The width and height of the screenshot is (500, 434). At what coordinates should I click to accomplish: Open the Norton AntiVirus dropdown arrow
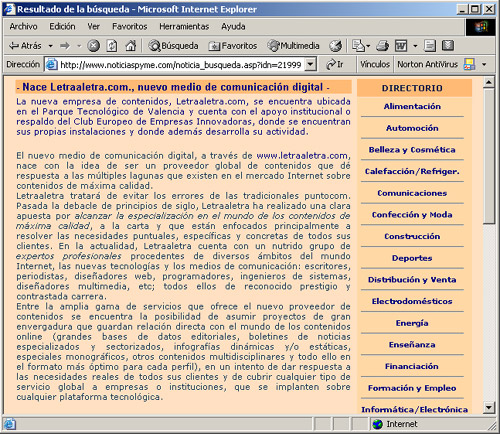point(484,64)
